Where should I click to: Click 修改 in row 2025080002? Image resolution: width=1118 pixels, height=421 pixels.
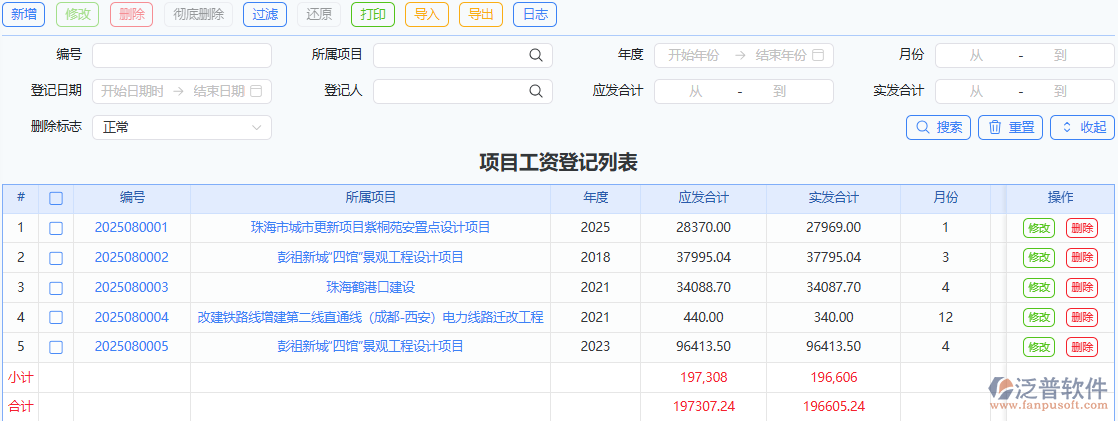click(x=1039, y=258)
